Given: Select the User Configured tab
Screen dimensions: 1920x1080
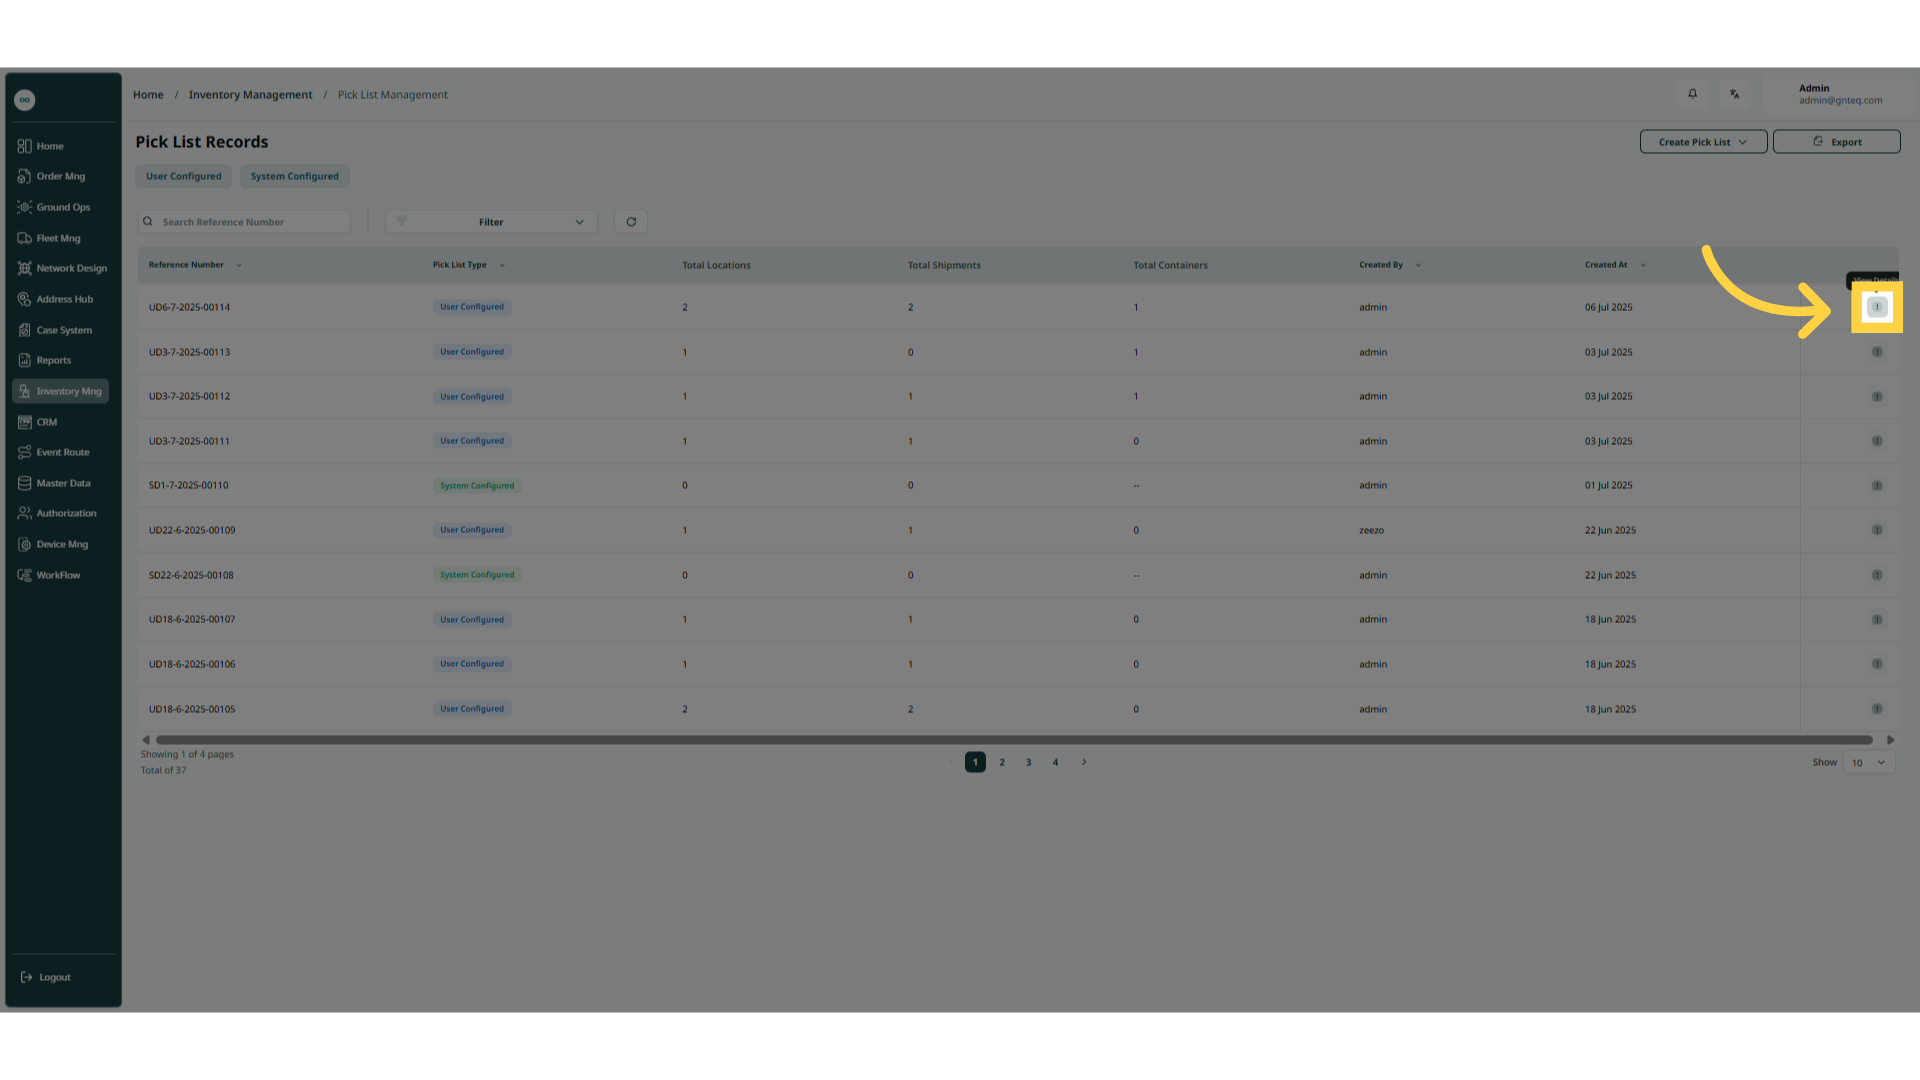Looking at the screenshot, I should click(x=184, y=176).
